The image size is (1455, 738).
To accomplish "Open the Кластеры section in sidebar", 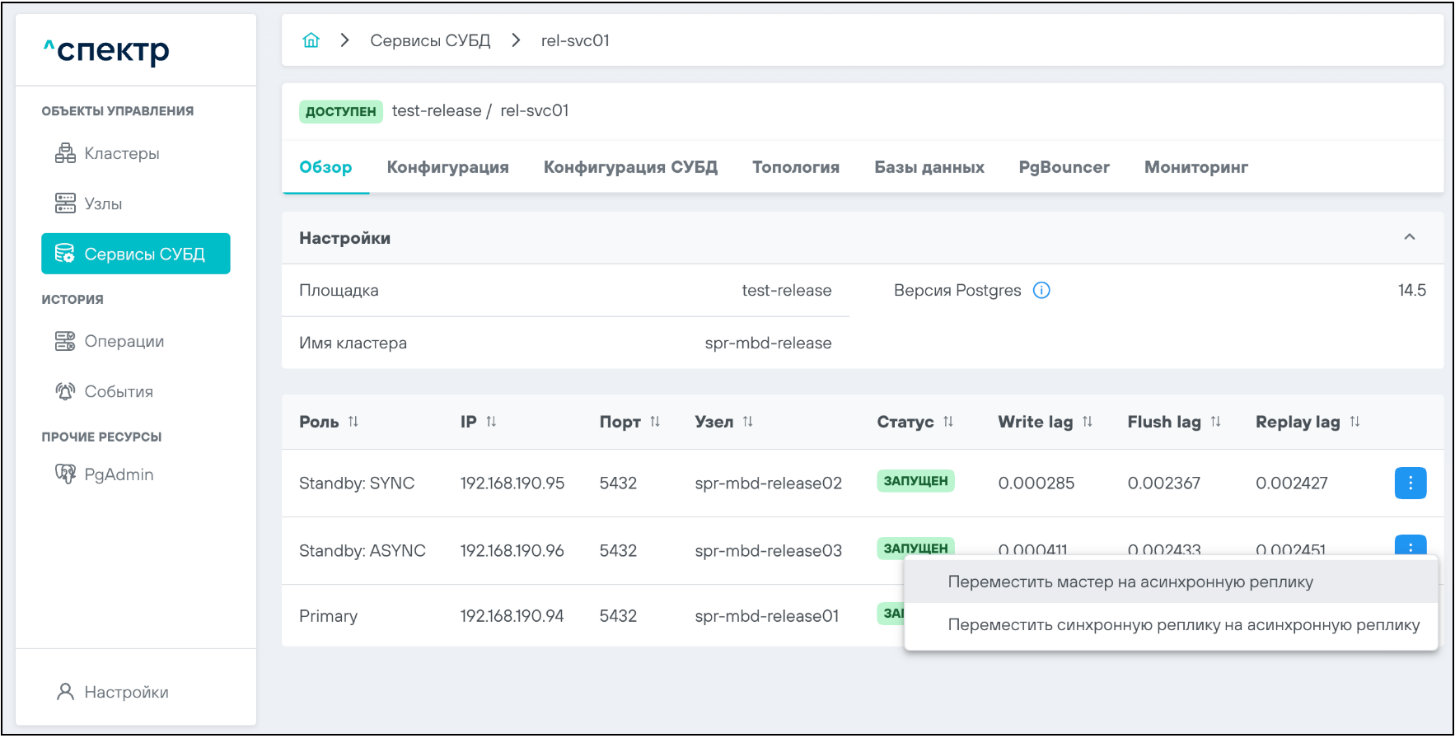I will coord(121,154).
